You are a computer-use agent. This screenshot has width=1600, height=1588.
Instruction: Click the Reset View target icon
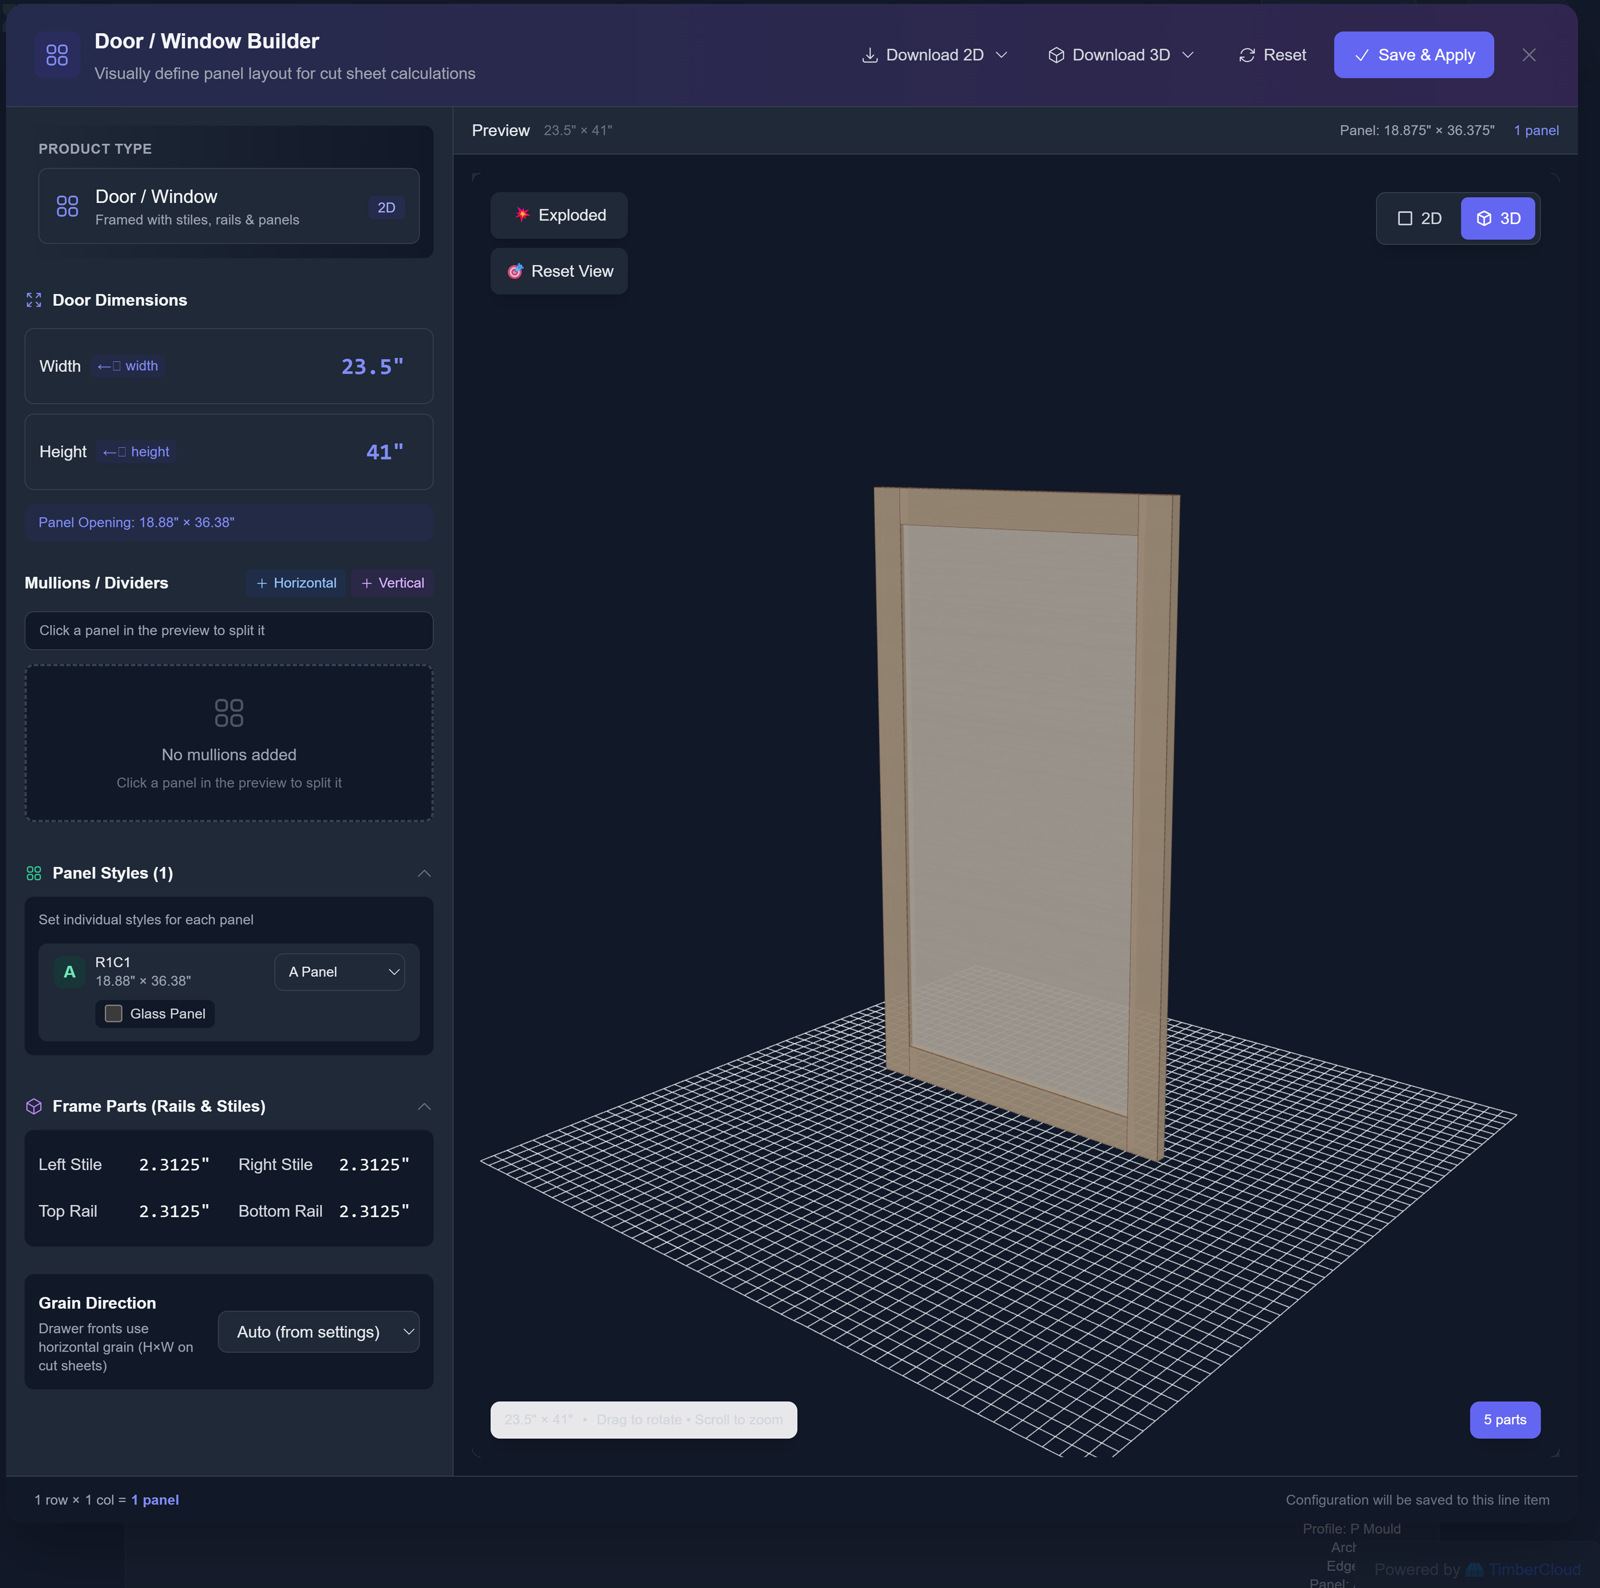click(515, 271)
